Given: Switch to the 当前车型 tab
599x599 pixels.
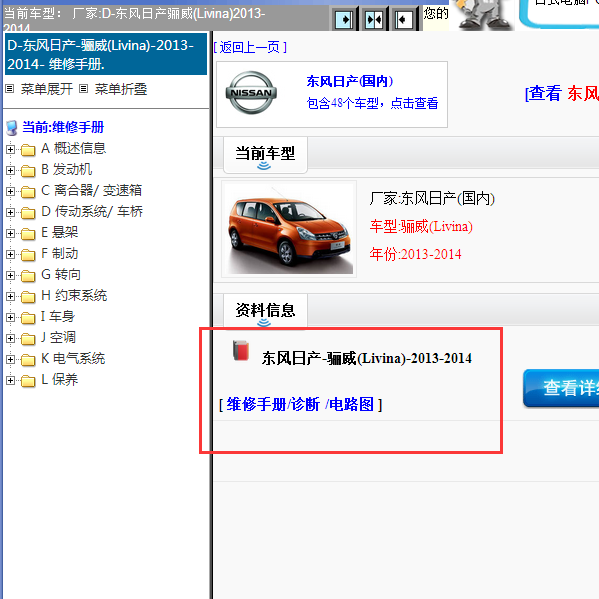Looking at the screenshot, I should [265, 154].
